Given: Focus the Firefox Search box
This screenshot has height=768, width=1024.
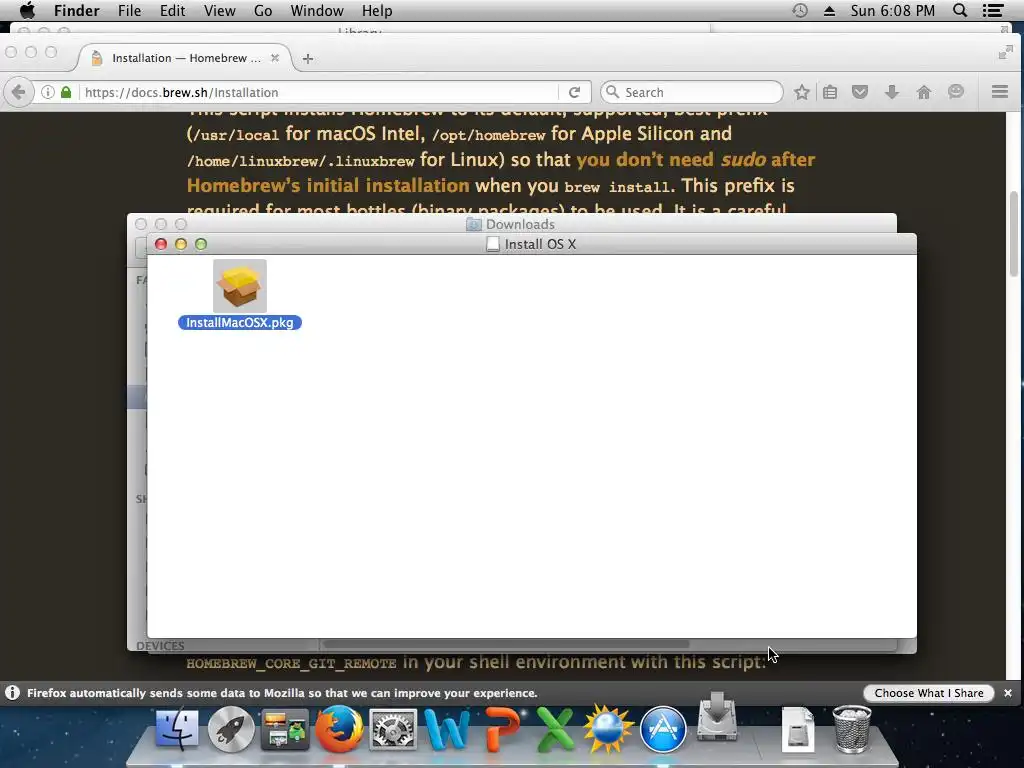Looking at the screenshot, I should [692, 92].
